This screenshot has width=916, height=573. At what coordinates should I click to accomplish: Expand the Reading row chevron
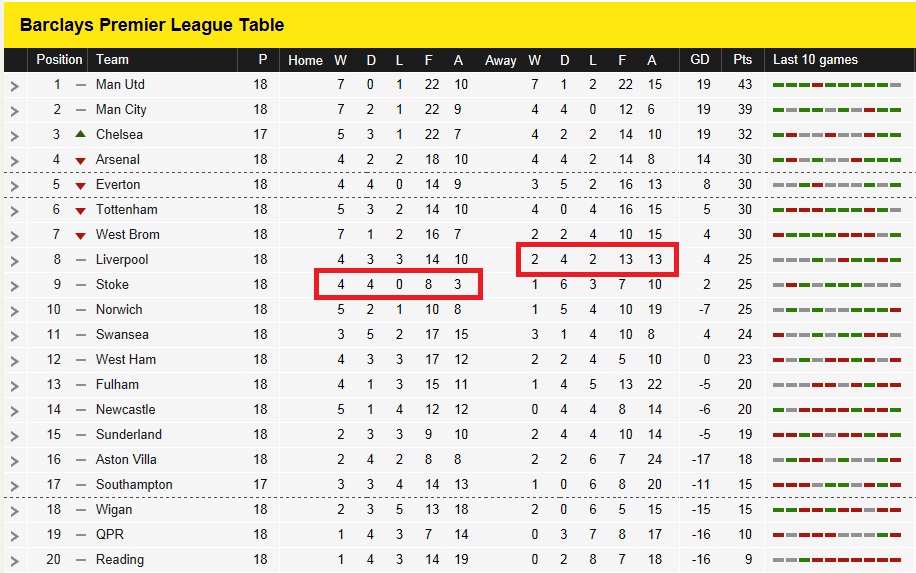(15, 561)
